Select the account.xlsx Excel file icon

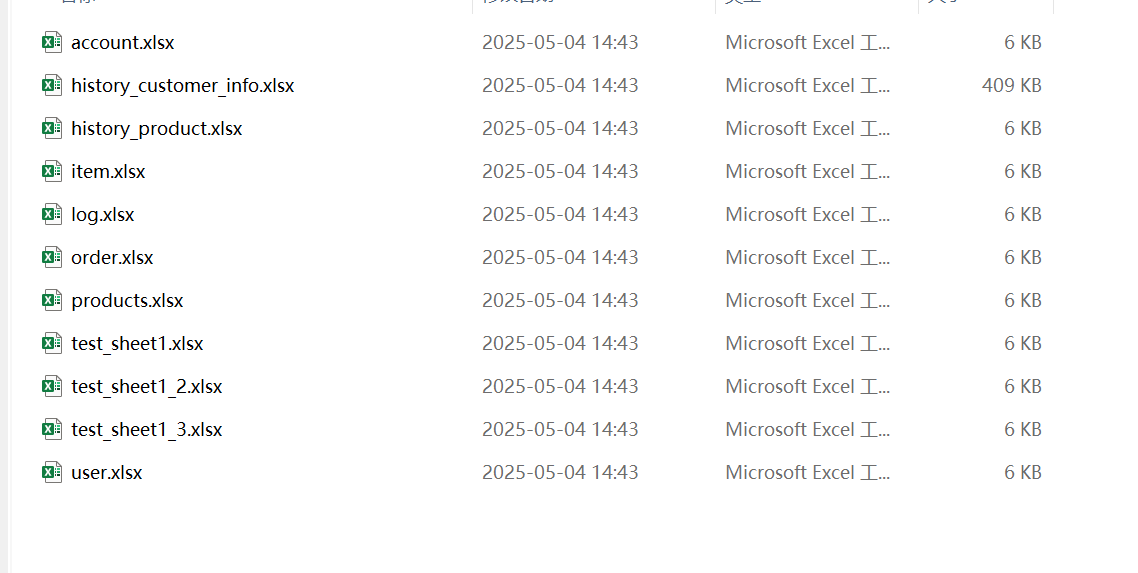(x=52, y=42)
